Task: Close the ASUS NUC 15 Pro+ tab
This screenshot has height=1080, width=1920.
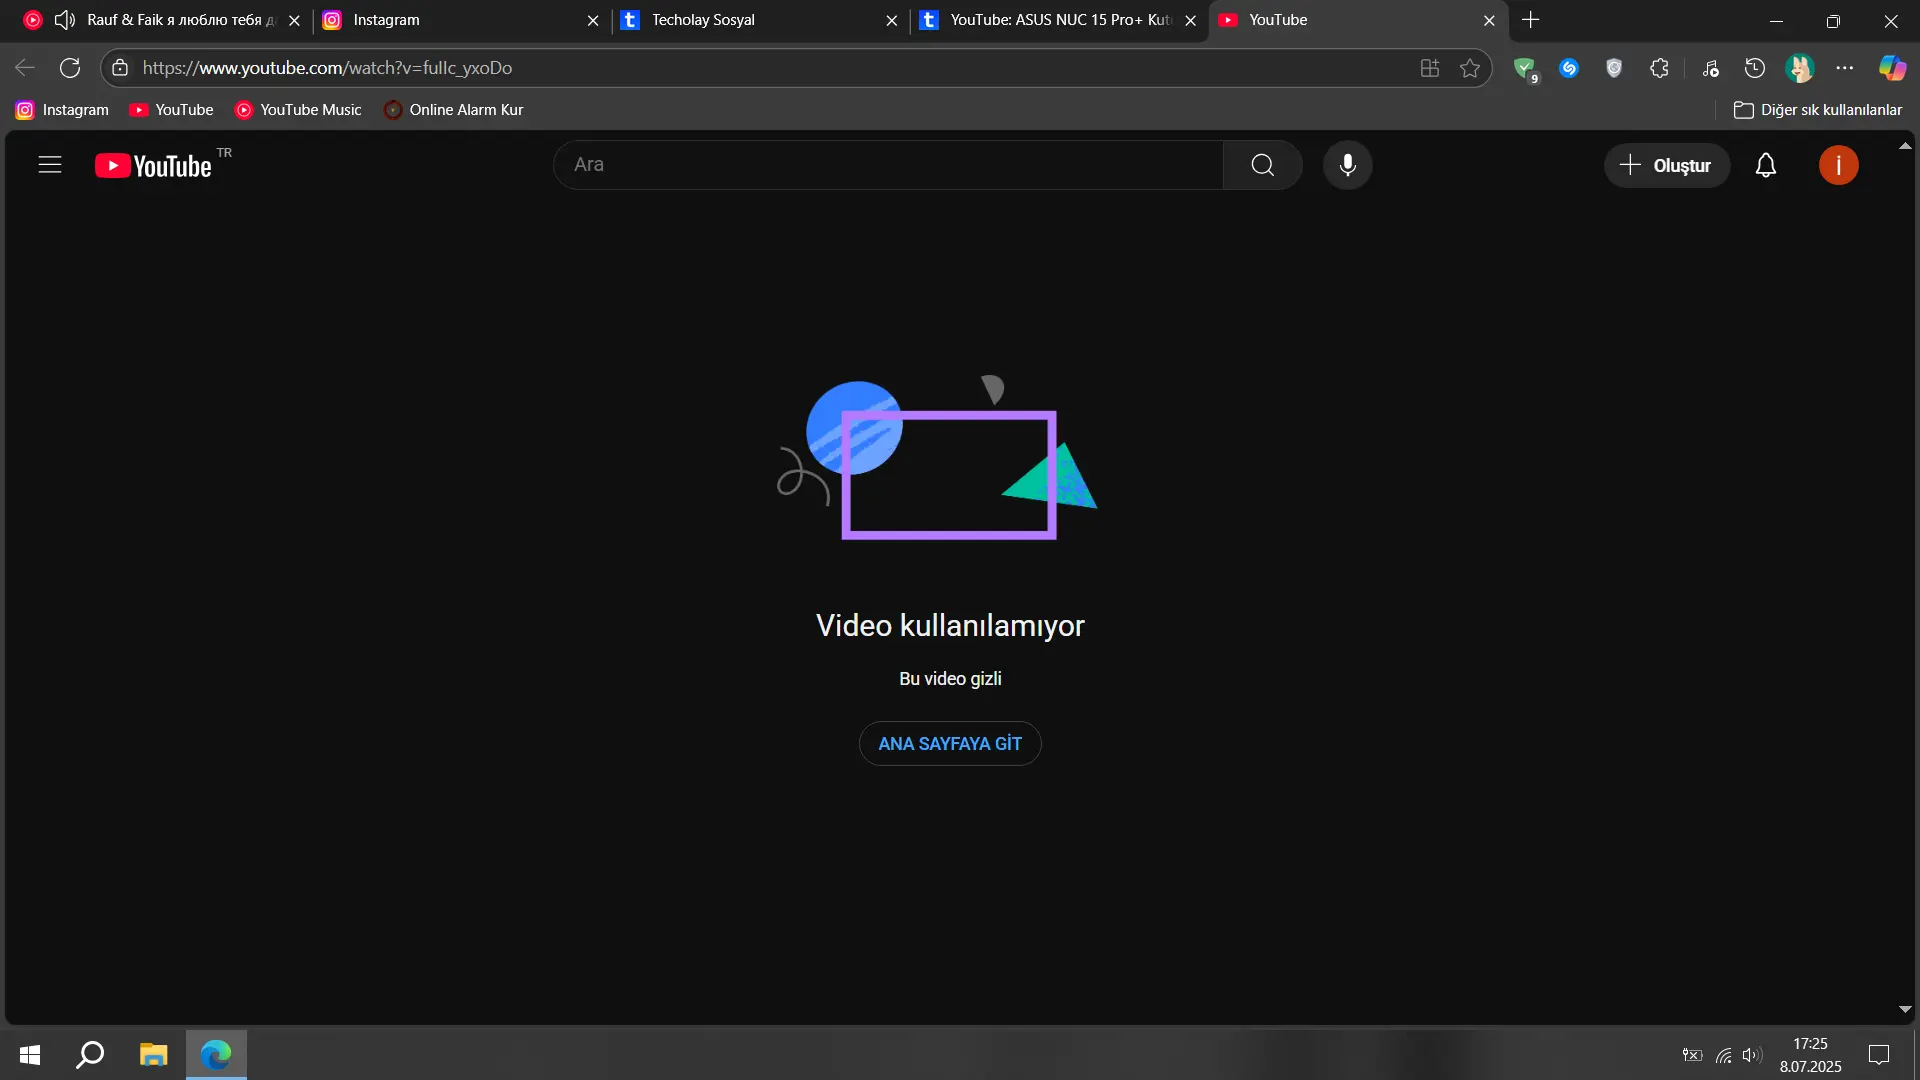Action: pyautogui.click(x=1190, y=20)
